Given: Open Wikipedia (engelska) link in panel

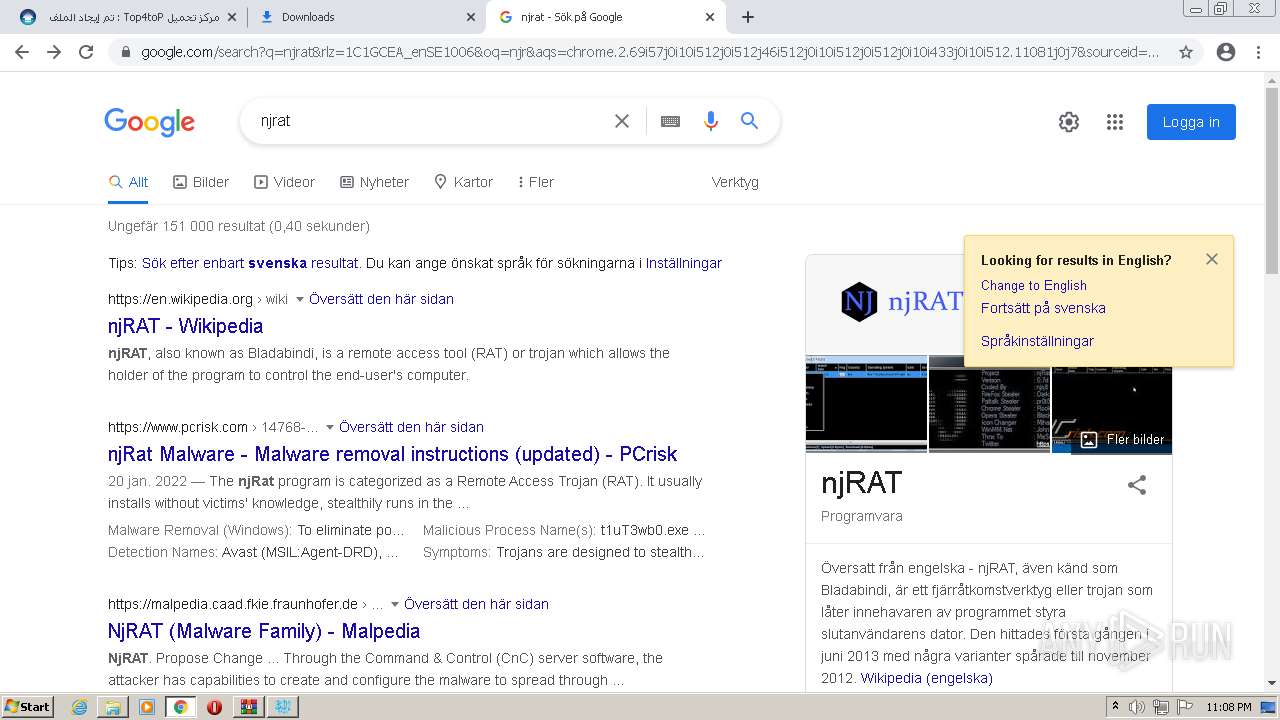Looking at the screenshot, I should pyautogui.click(x=927, y=678).
